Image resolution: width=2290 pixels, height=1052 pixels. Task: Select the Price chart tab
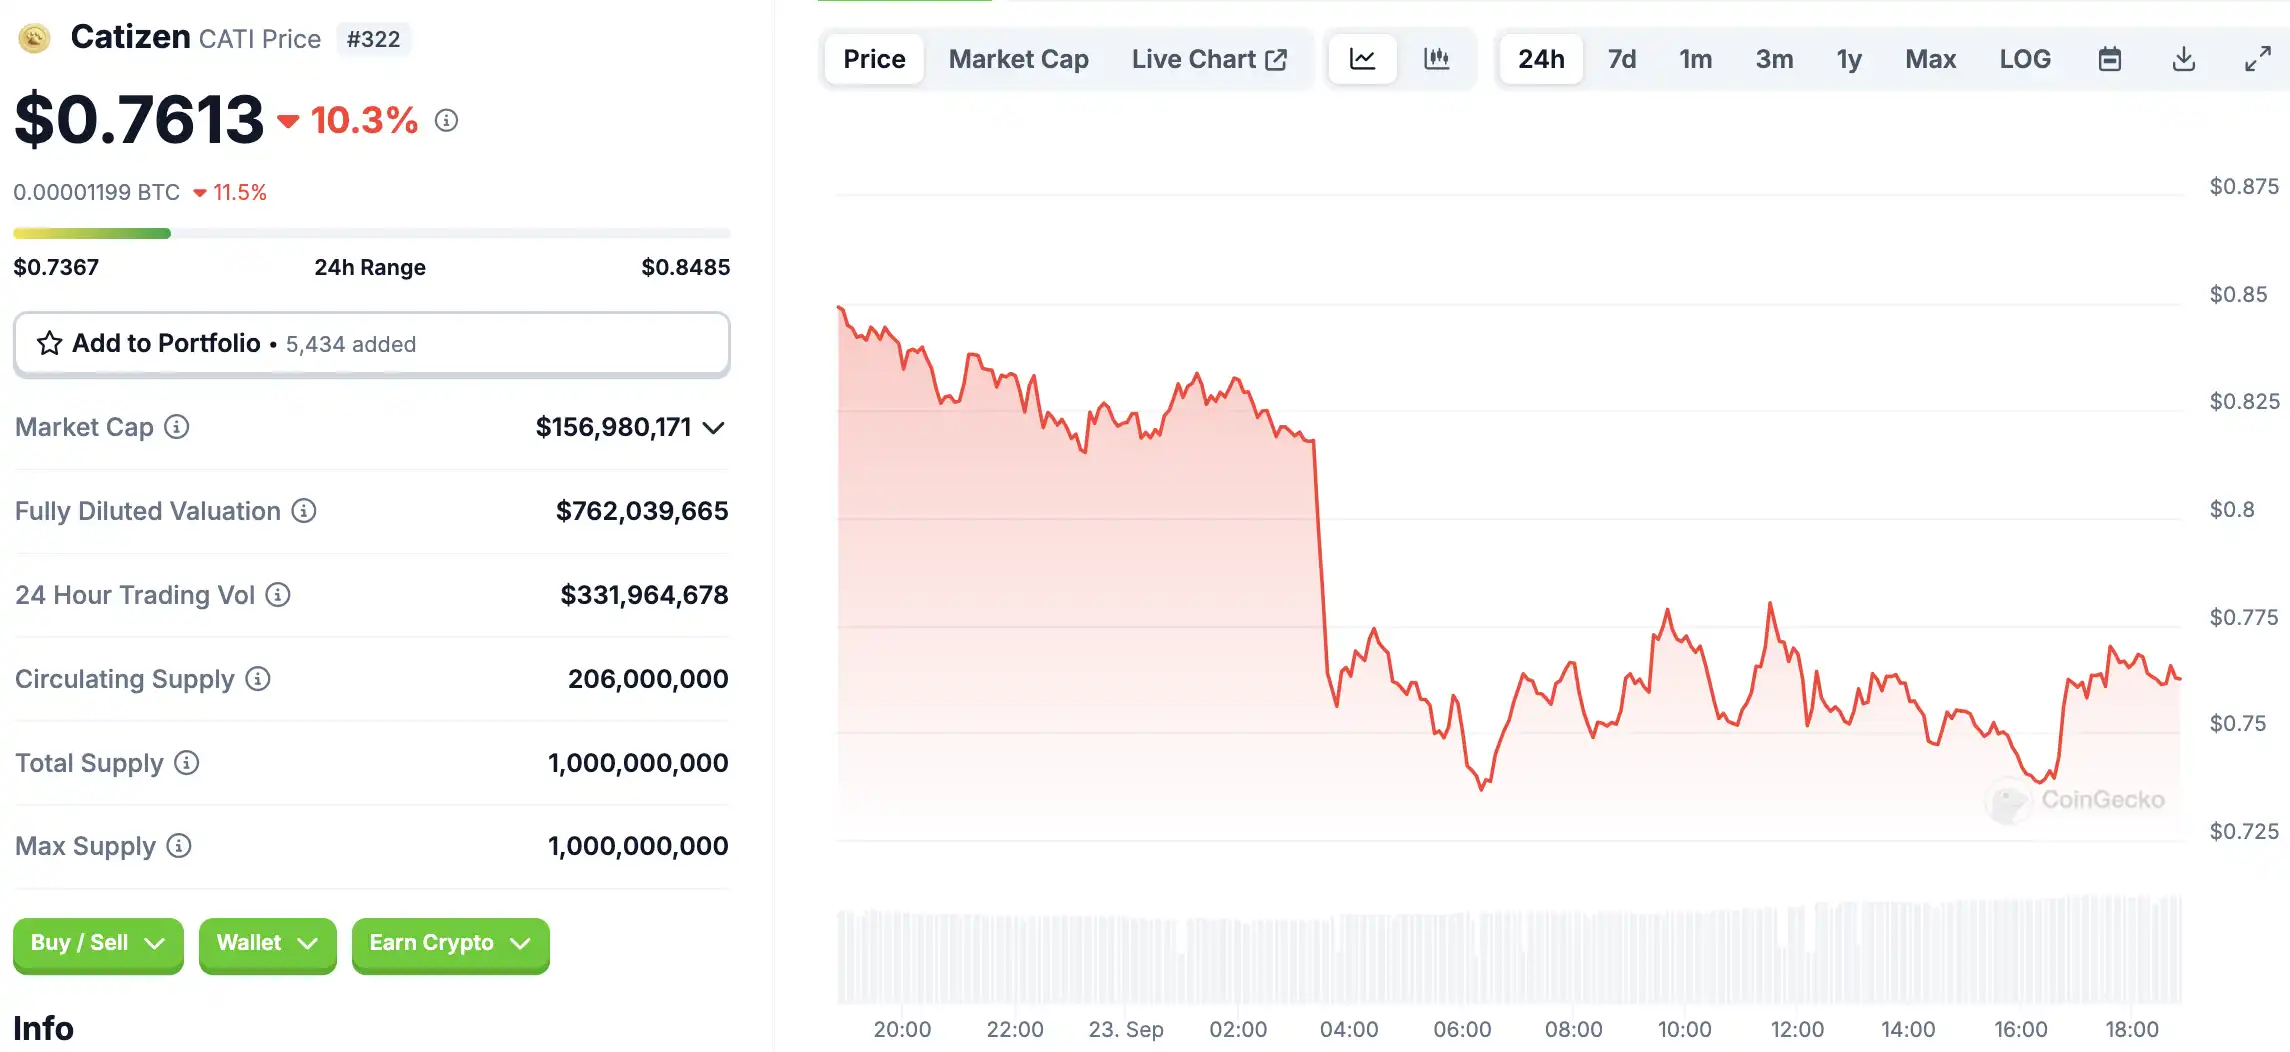[874, 59]
